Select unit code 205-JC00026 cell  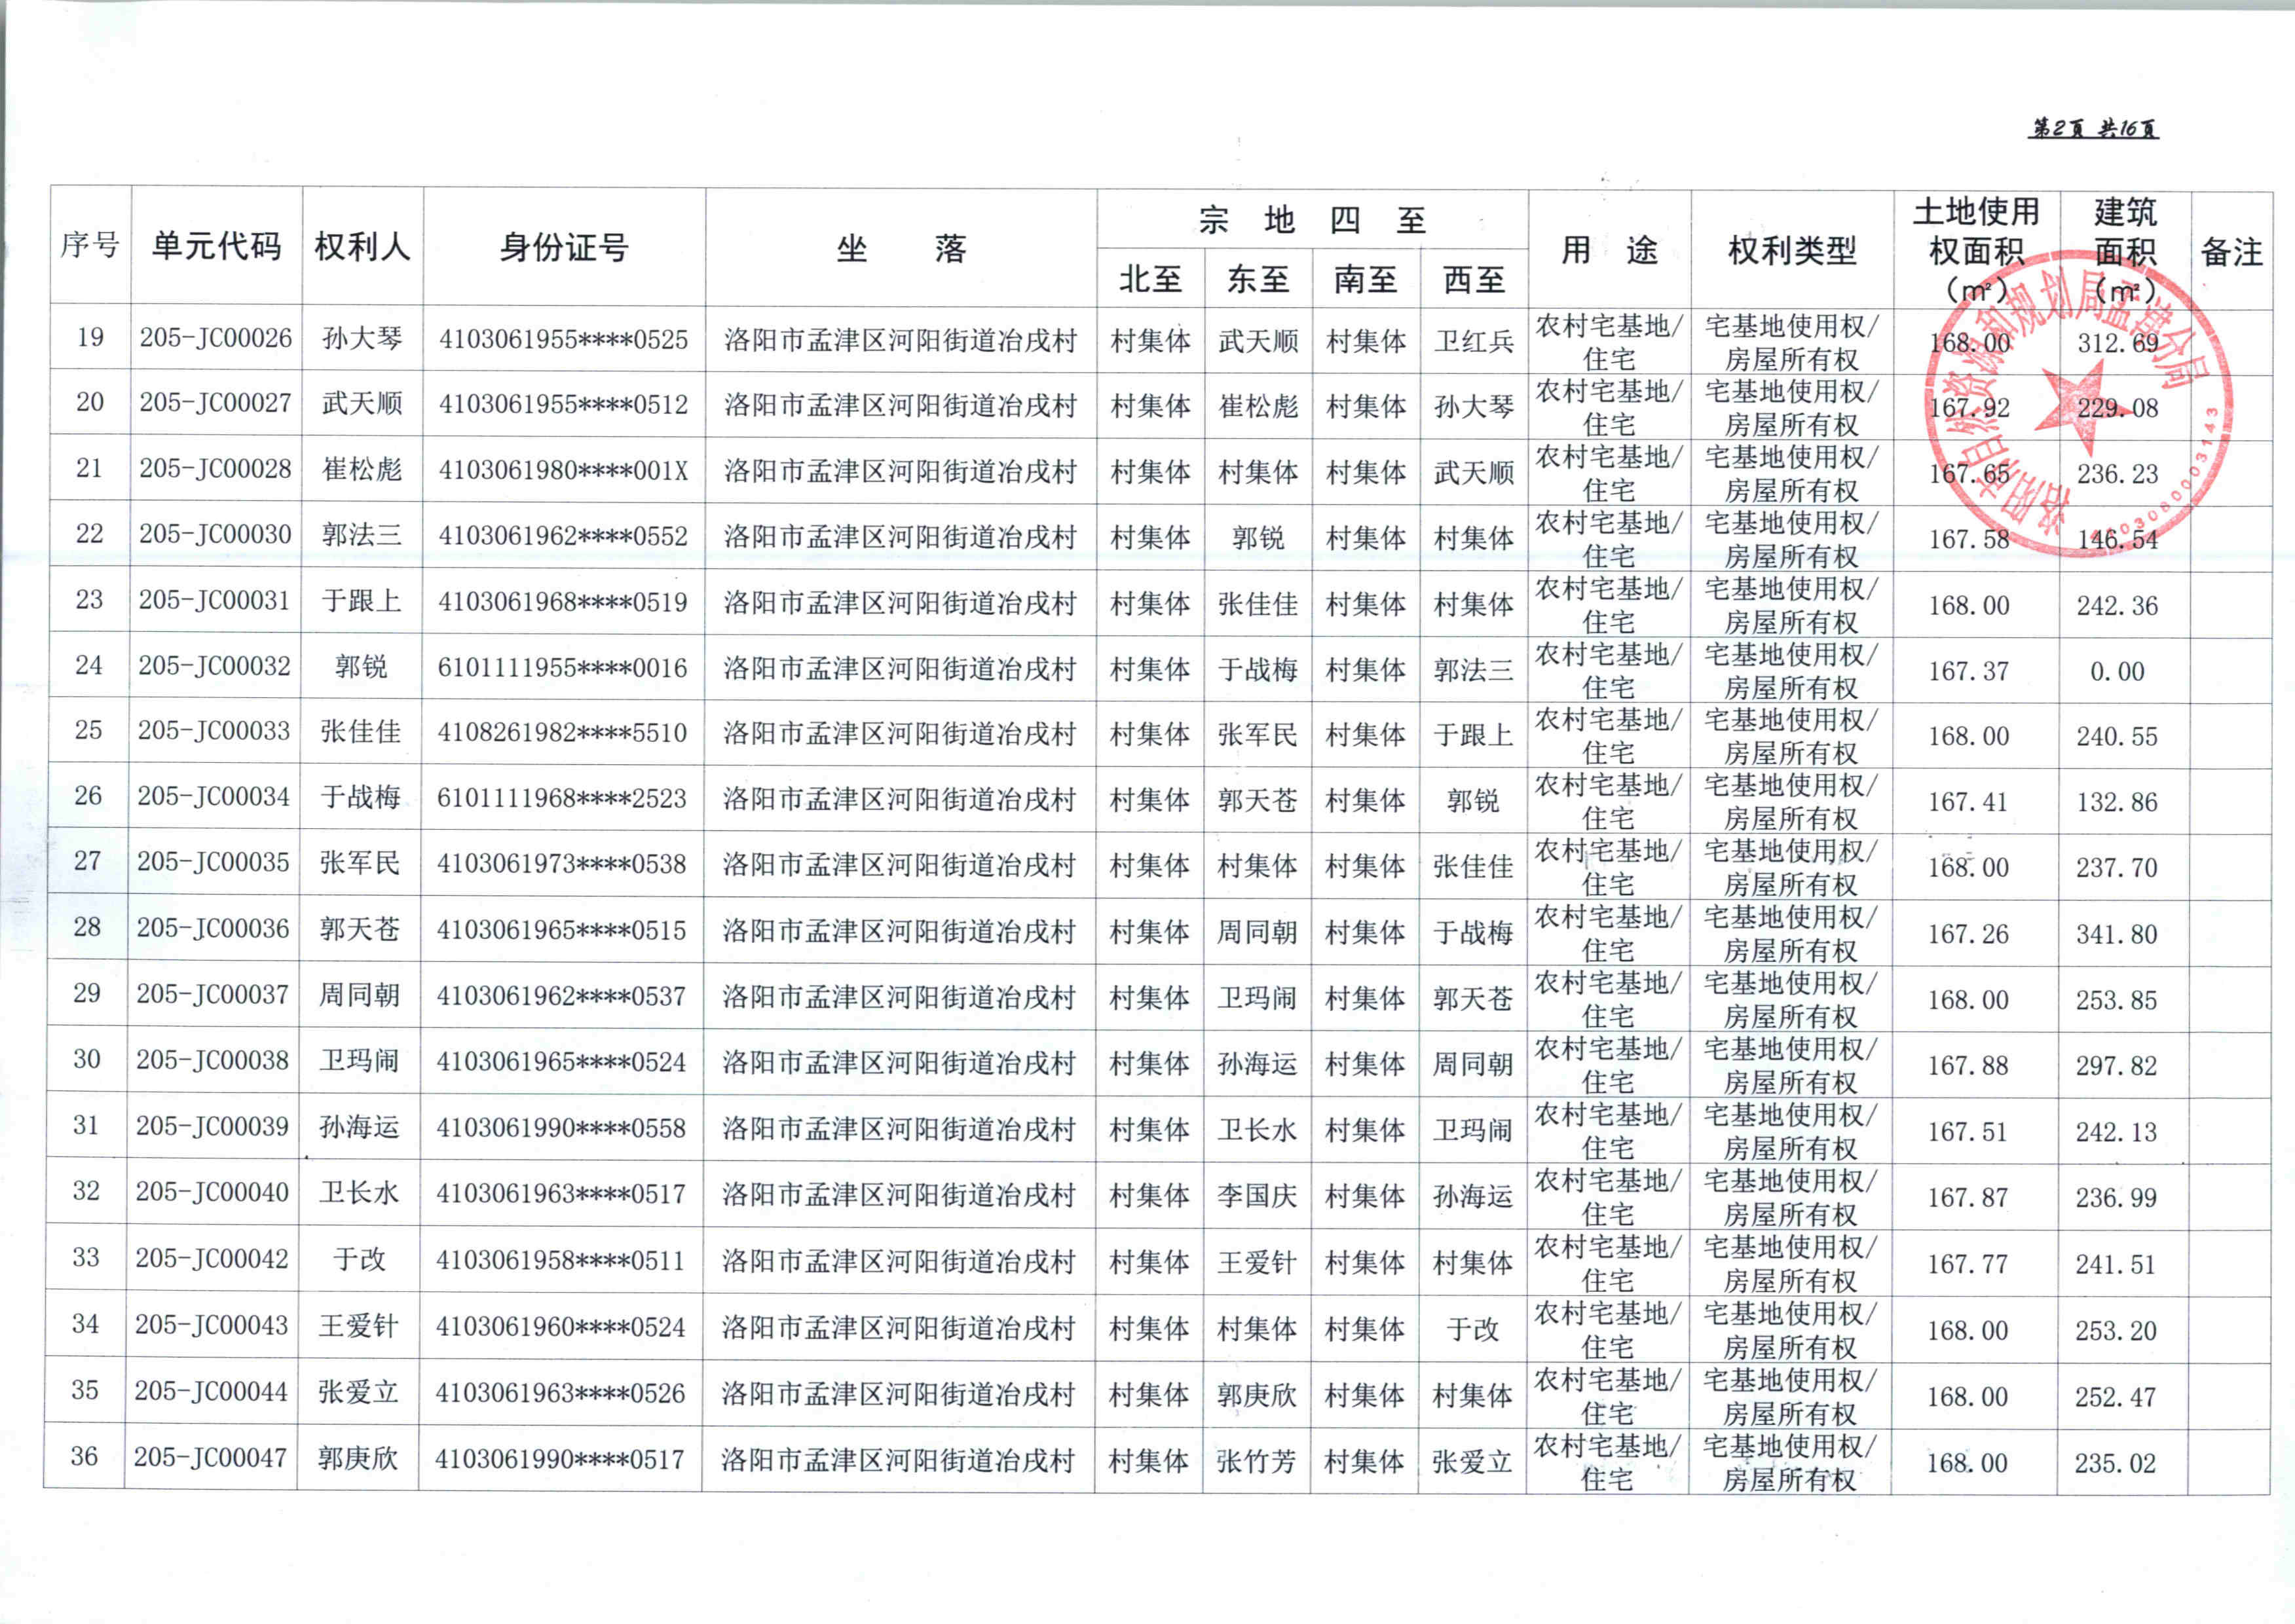coord(216,338)
